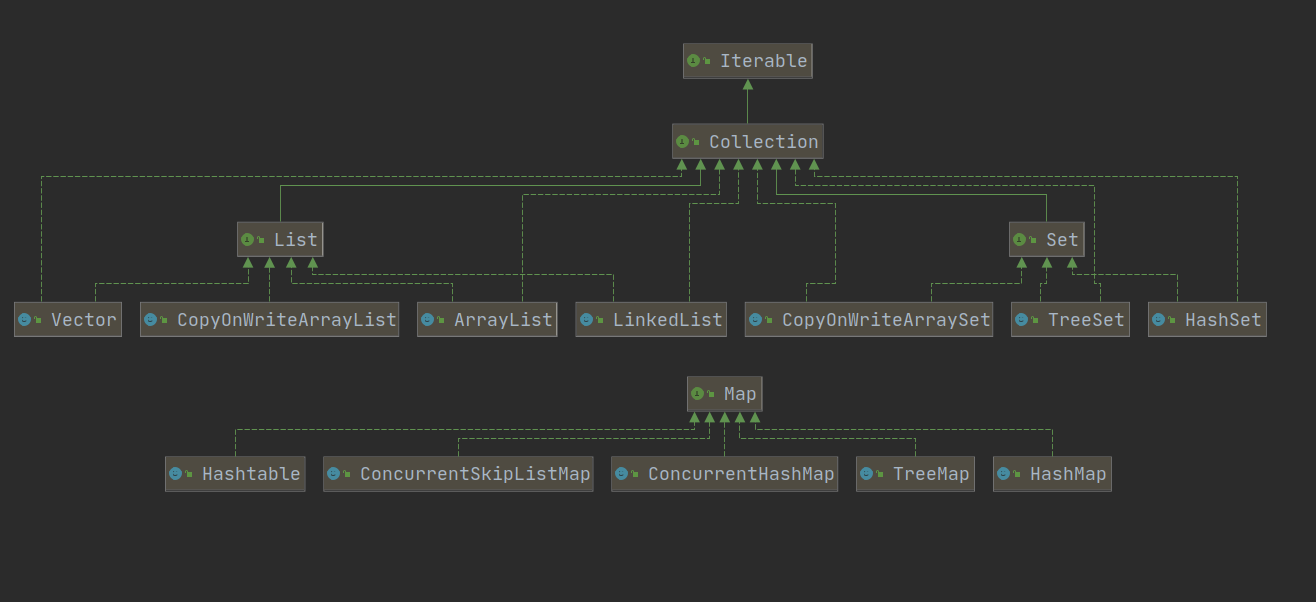The width and height of the screenshot is (1316, 602).
Task: Click the interface icon on List node
Action: (x=247, y=240)
